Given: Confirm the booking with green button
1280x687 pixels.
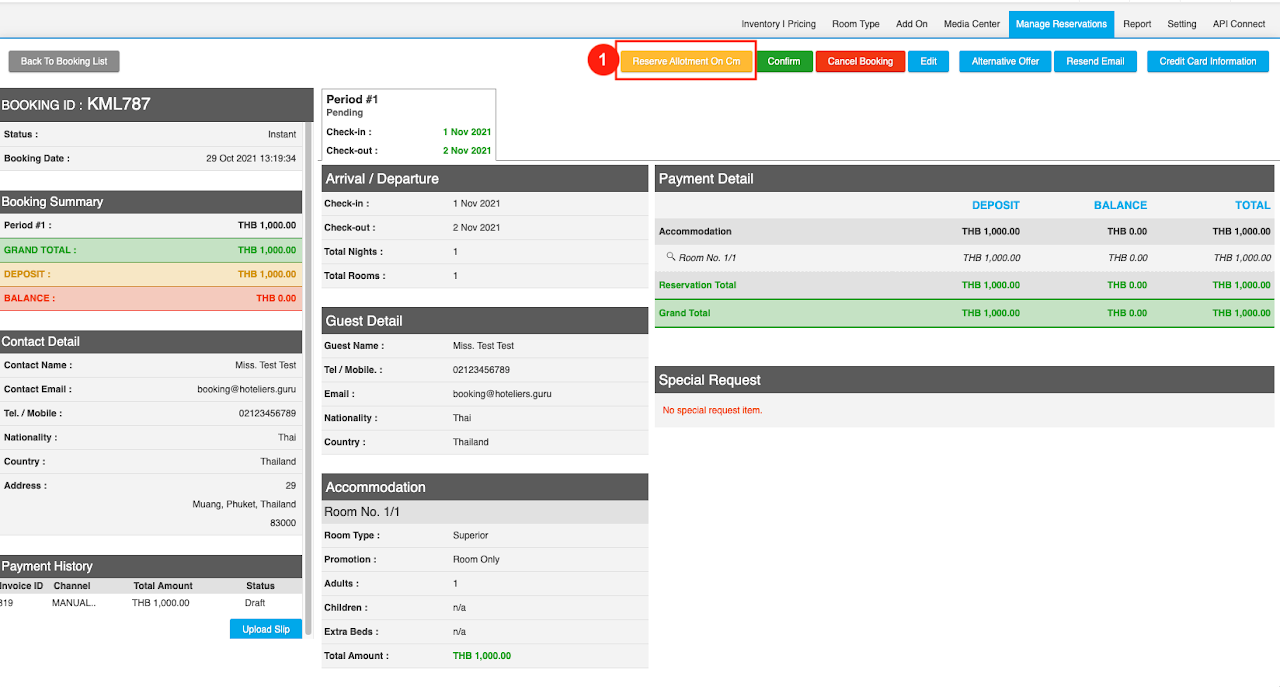Looking at the screenshot, I should coord(784,61).
